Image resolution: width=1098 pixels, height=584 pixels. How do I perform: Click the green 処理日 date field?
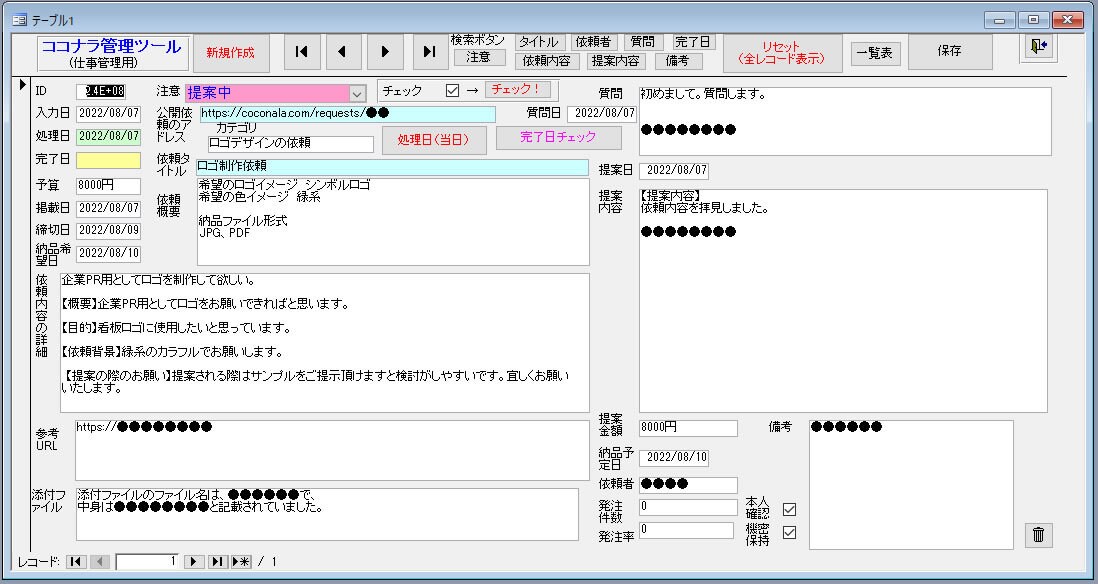click(x=109, y=136)
